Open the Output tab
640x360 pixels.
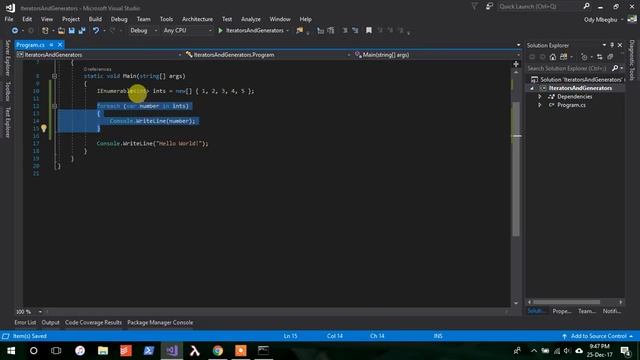click(51, 322)
